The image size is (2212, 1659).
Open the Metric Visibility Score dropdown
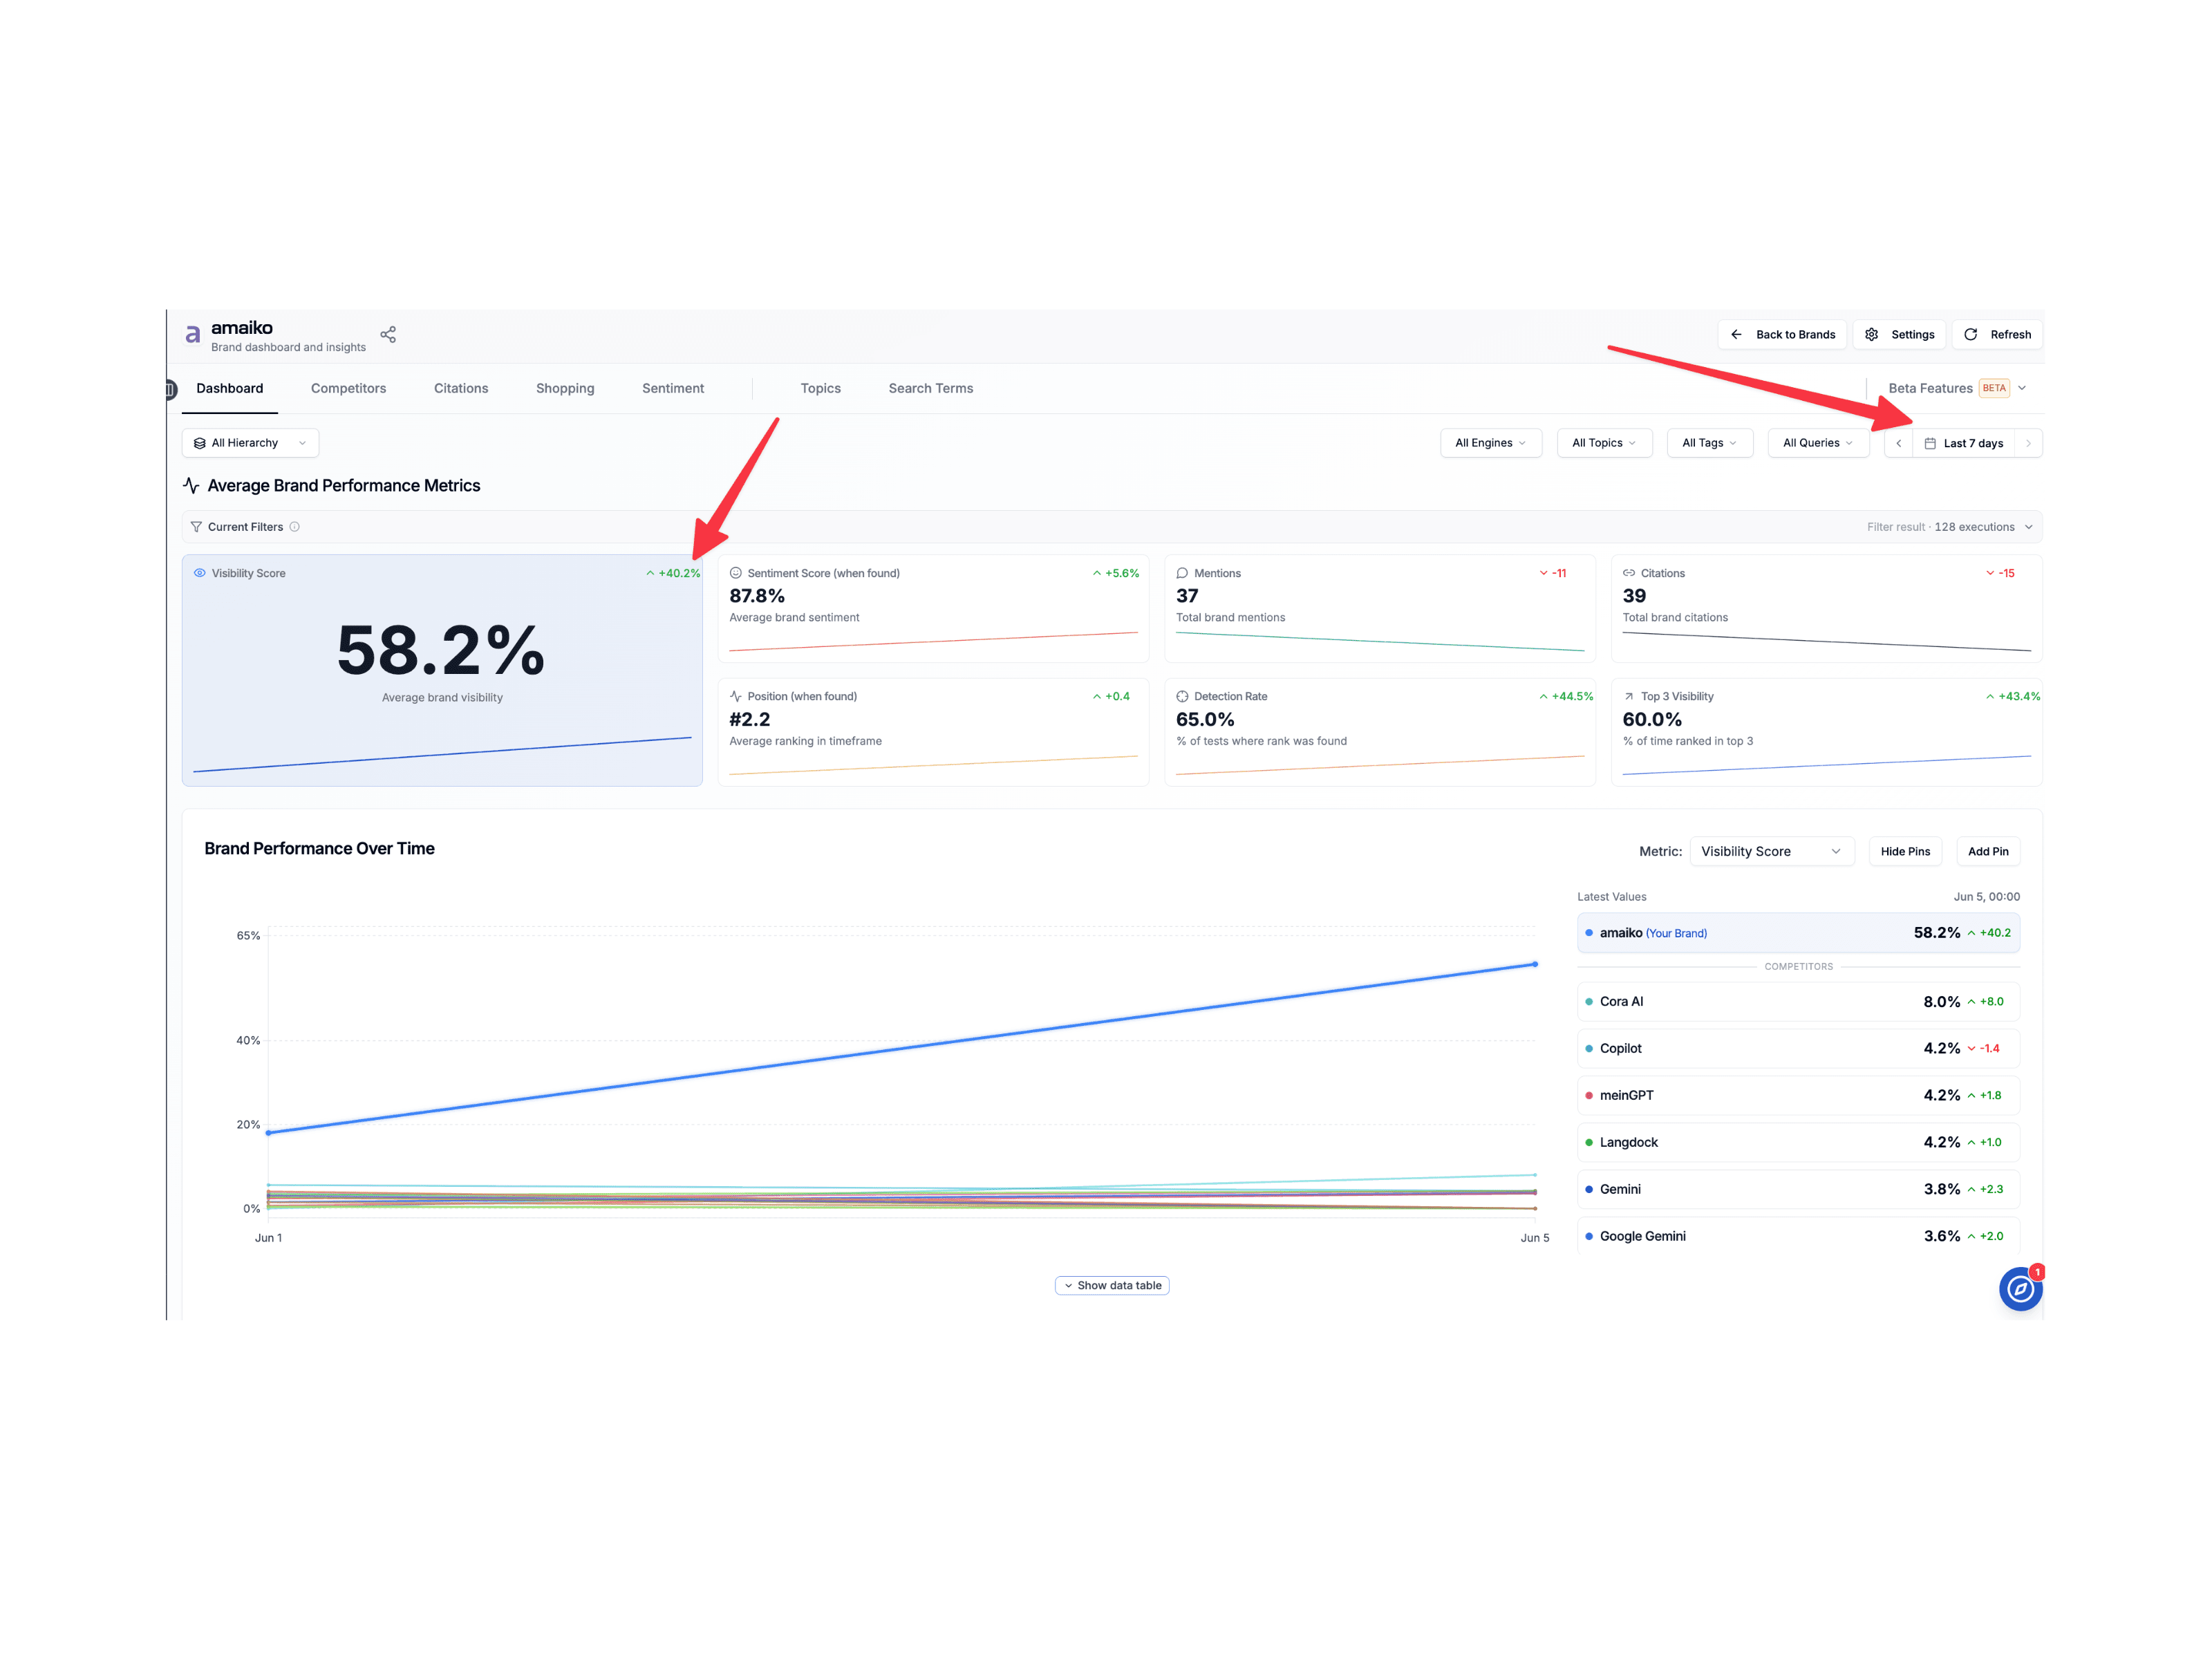pyautogui.click(x=1771, y=851)
